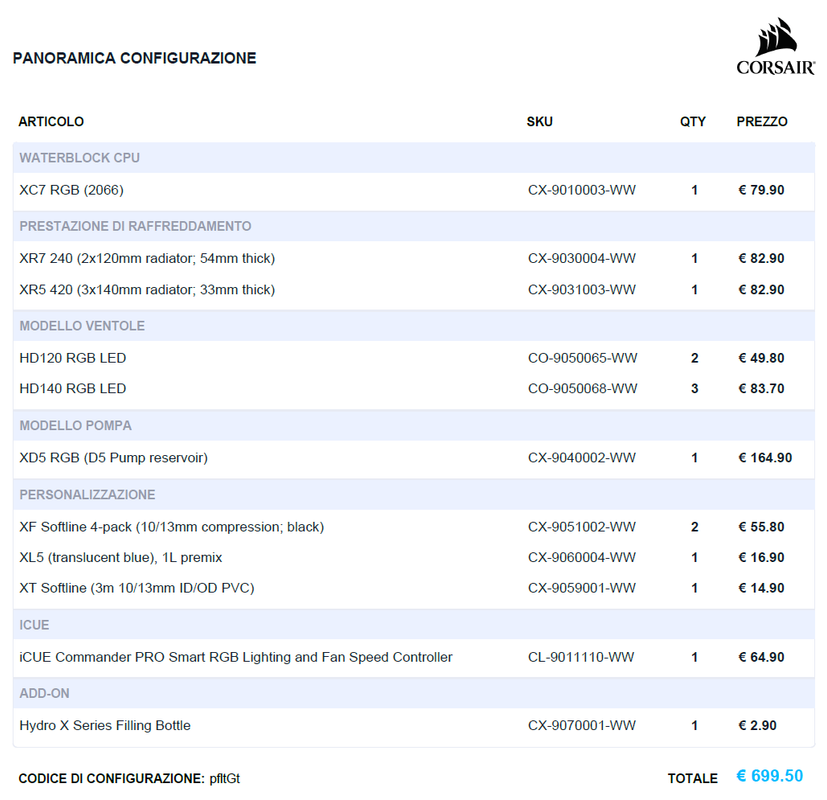Click the PANORAMICA CONFIGURAZIONE heading
This screenshot has height=800, width=827.
(134, 58)
